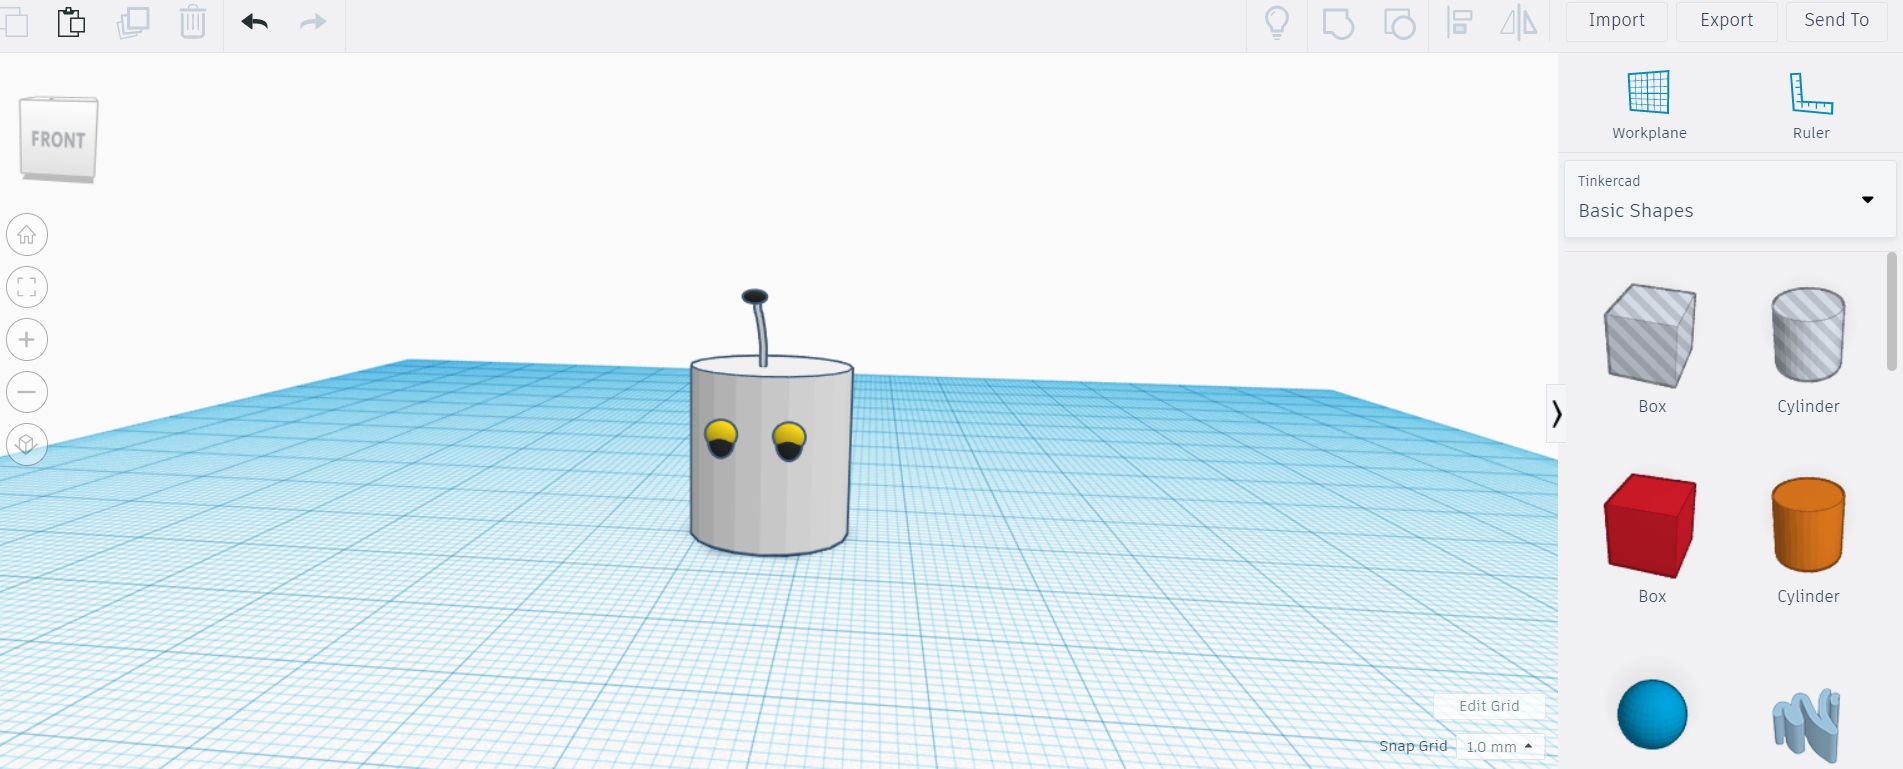Select the Workplane tool

pos(1649,104)
